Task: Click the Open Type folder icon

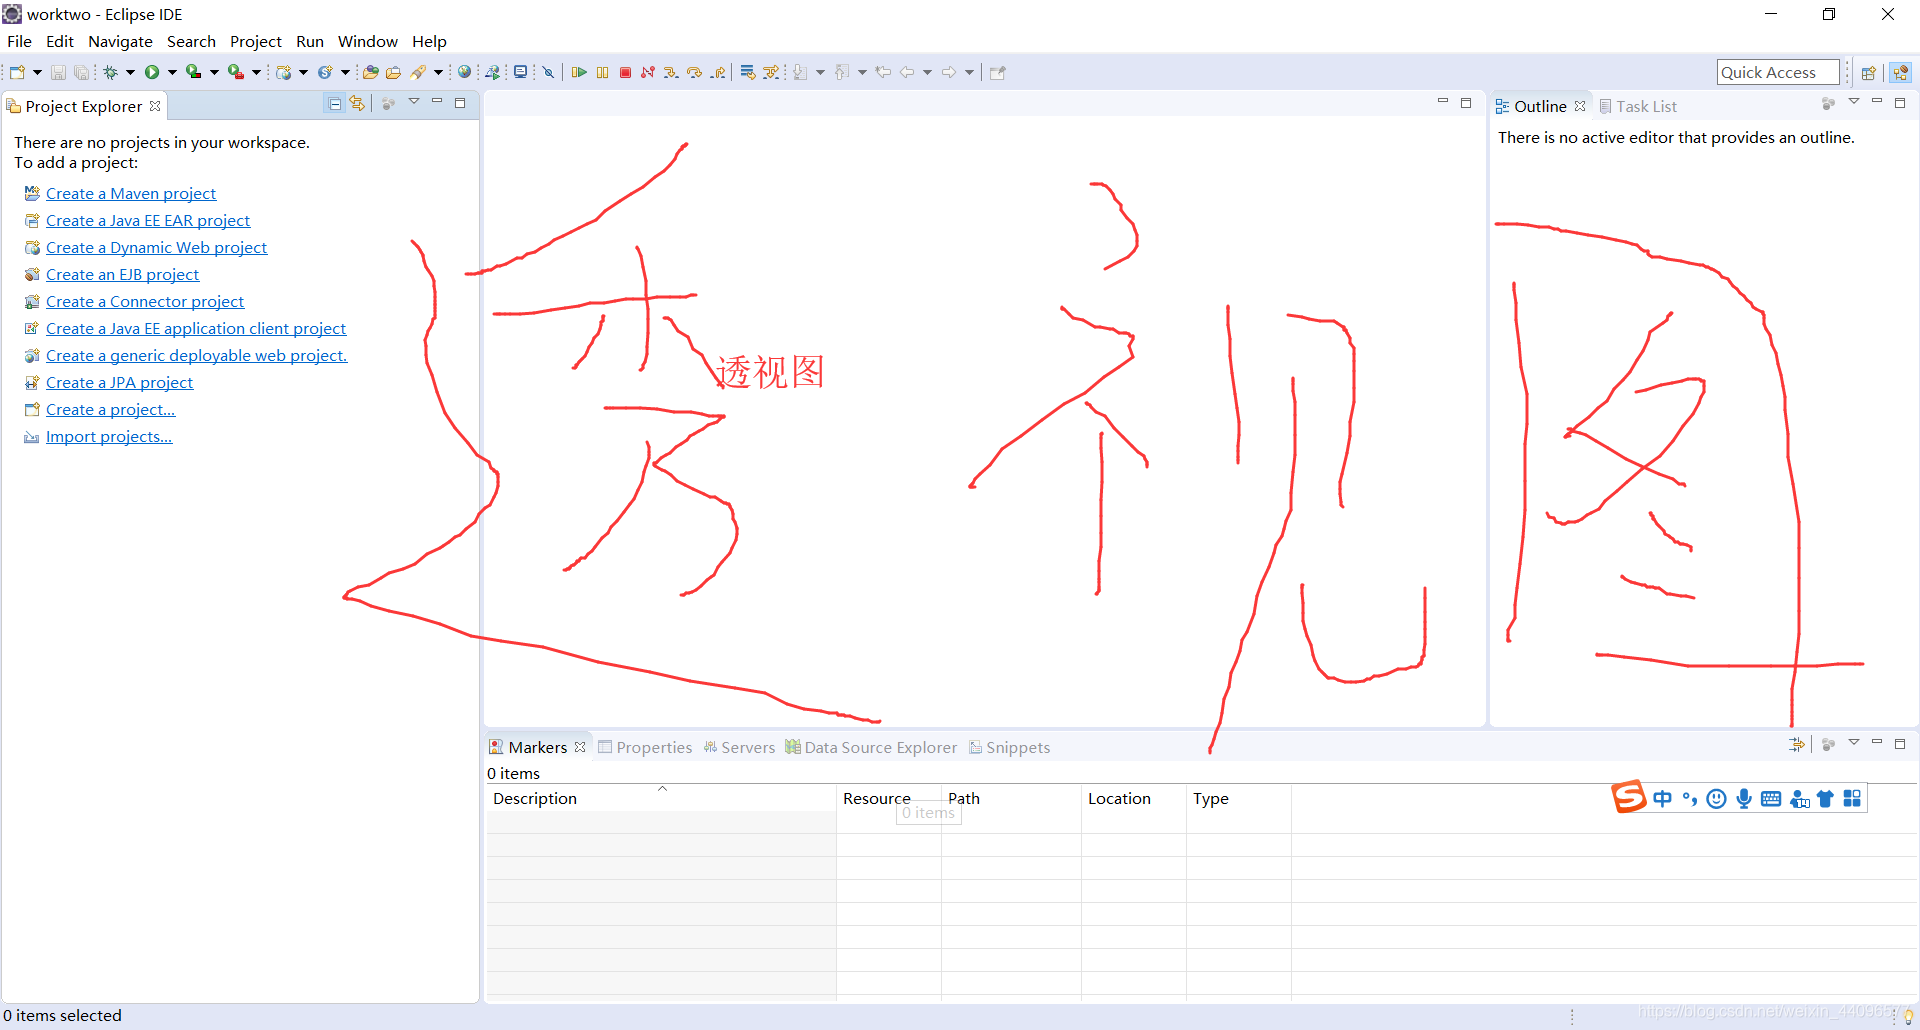Action: 370,72
